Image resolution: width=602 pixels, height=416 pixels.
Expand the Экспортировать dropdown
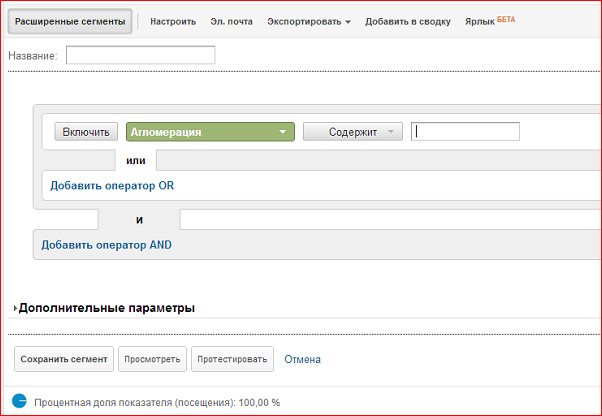(x=308, y=21)
